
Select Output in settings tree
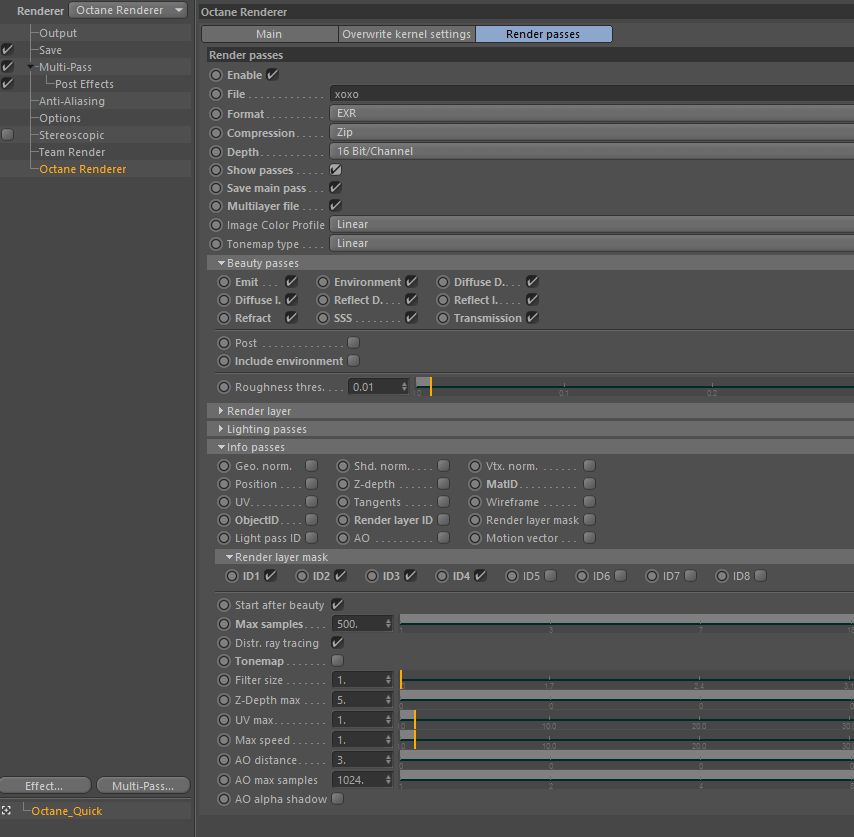tap(58, 33)
